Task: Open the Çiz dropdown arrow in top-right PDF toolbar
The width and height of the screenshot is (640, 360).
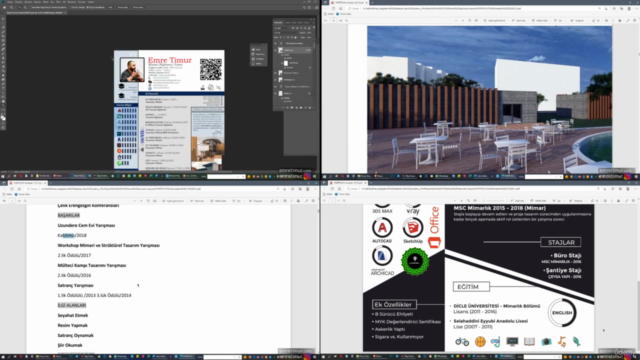Action: coord(565,20)
